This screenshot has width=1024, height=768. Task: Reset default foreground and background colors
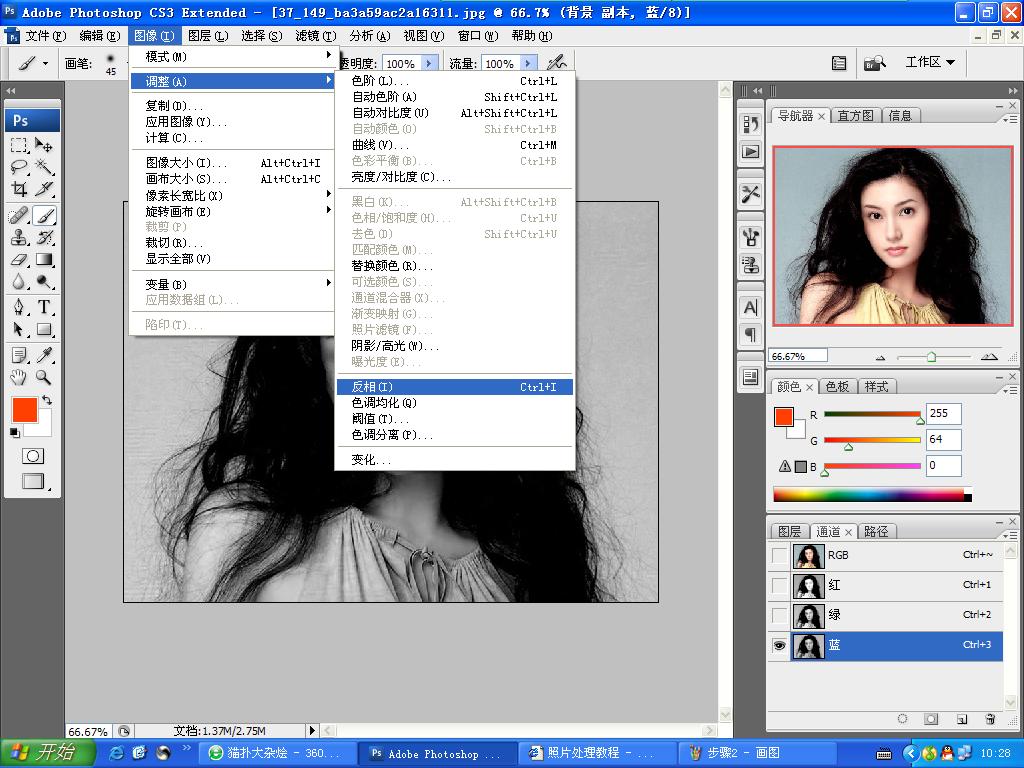(x=15, y=432)
